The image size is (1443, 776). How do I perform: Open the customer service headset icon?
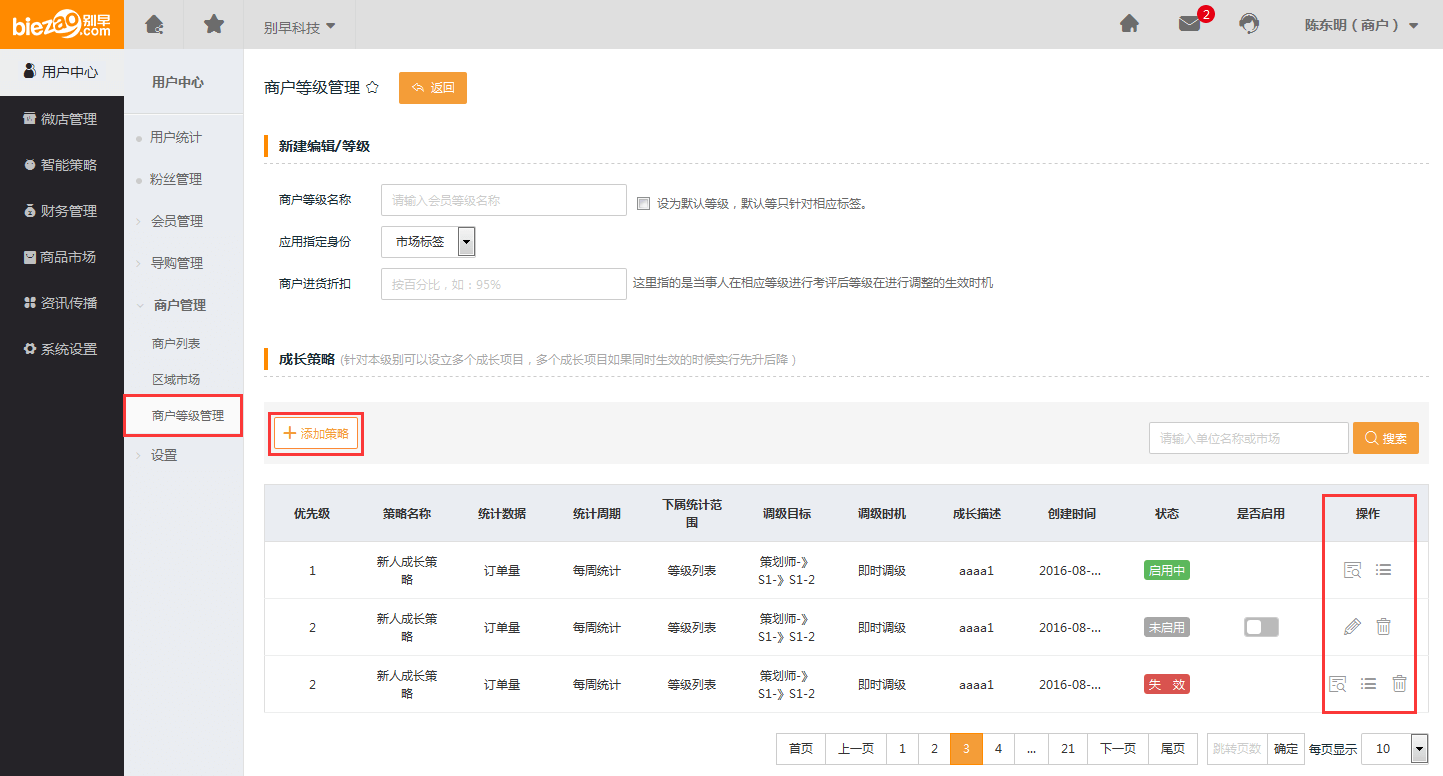tap(1249, 24)
